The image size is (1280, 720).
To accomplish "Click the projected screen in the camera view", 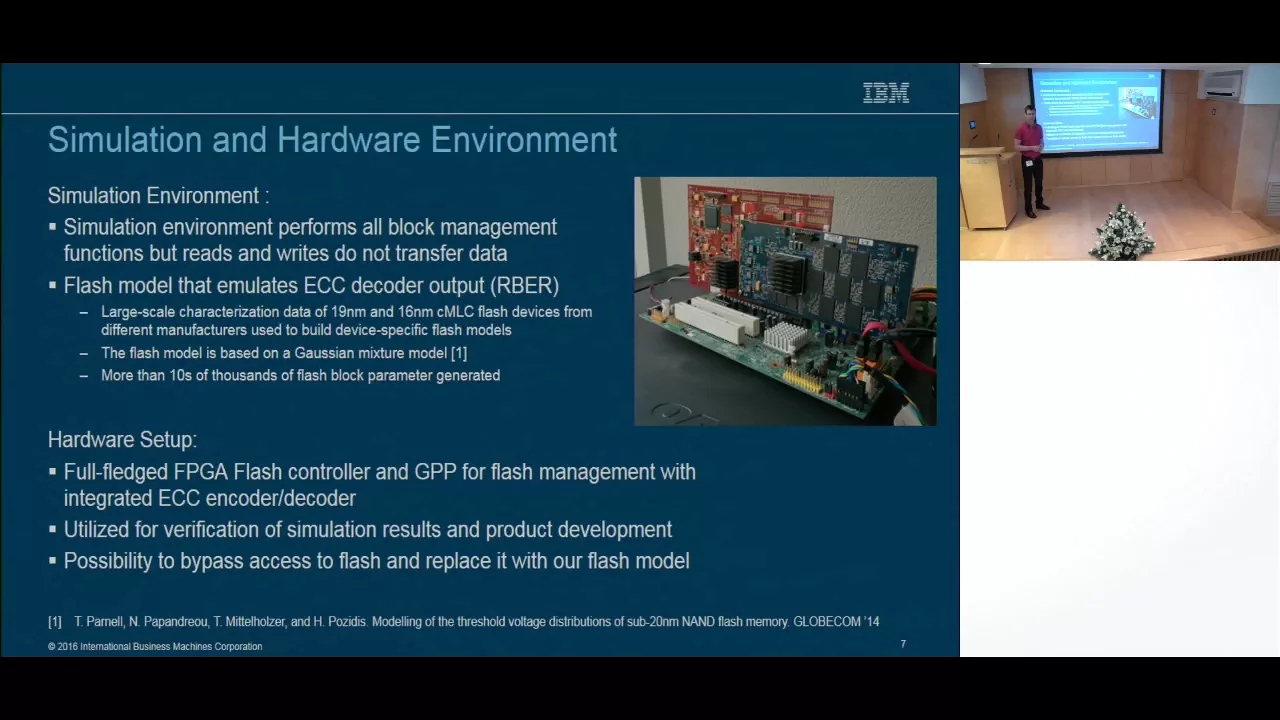I will 1097,109.
